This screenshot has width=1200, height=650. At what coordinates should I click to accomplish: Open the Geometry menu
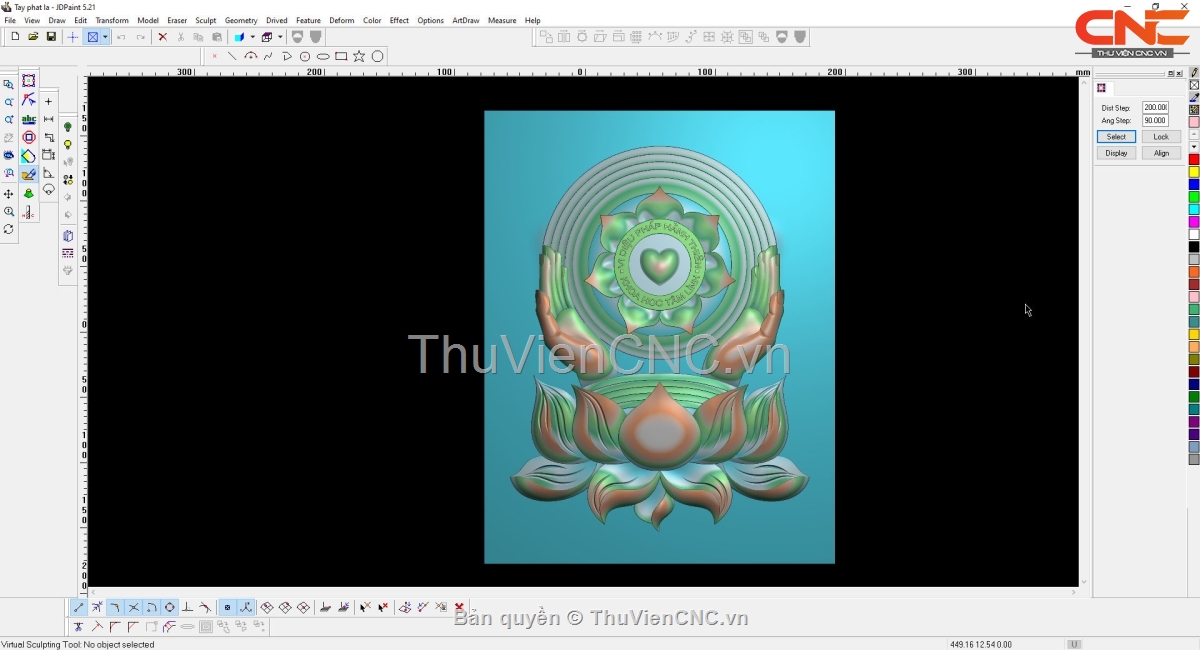coord(241,20)
